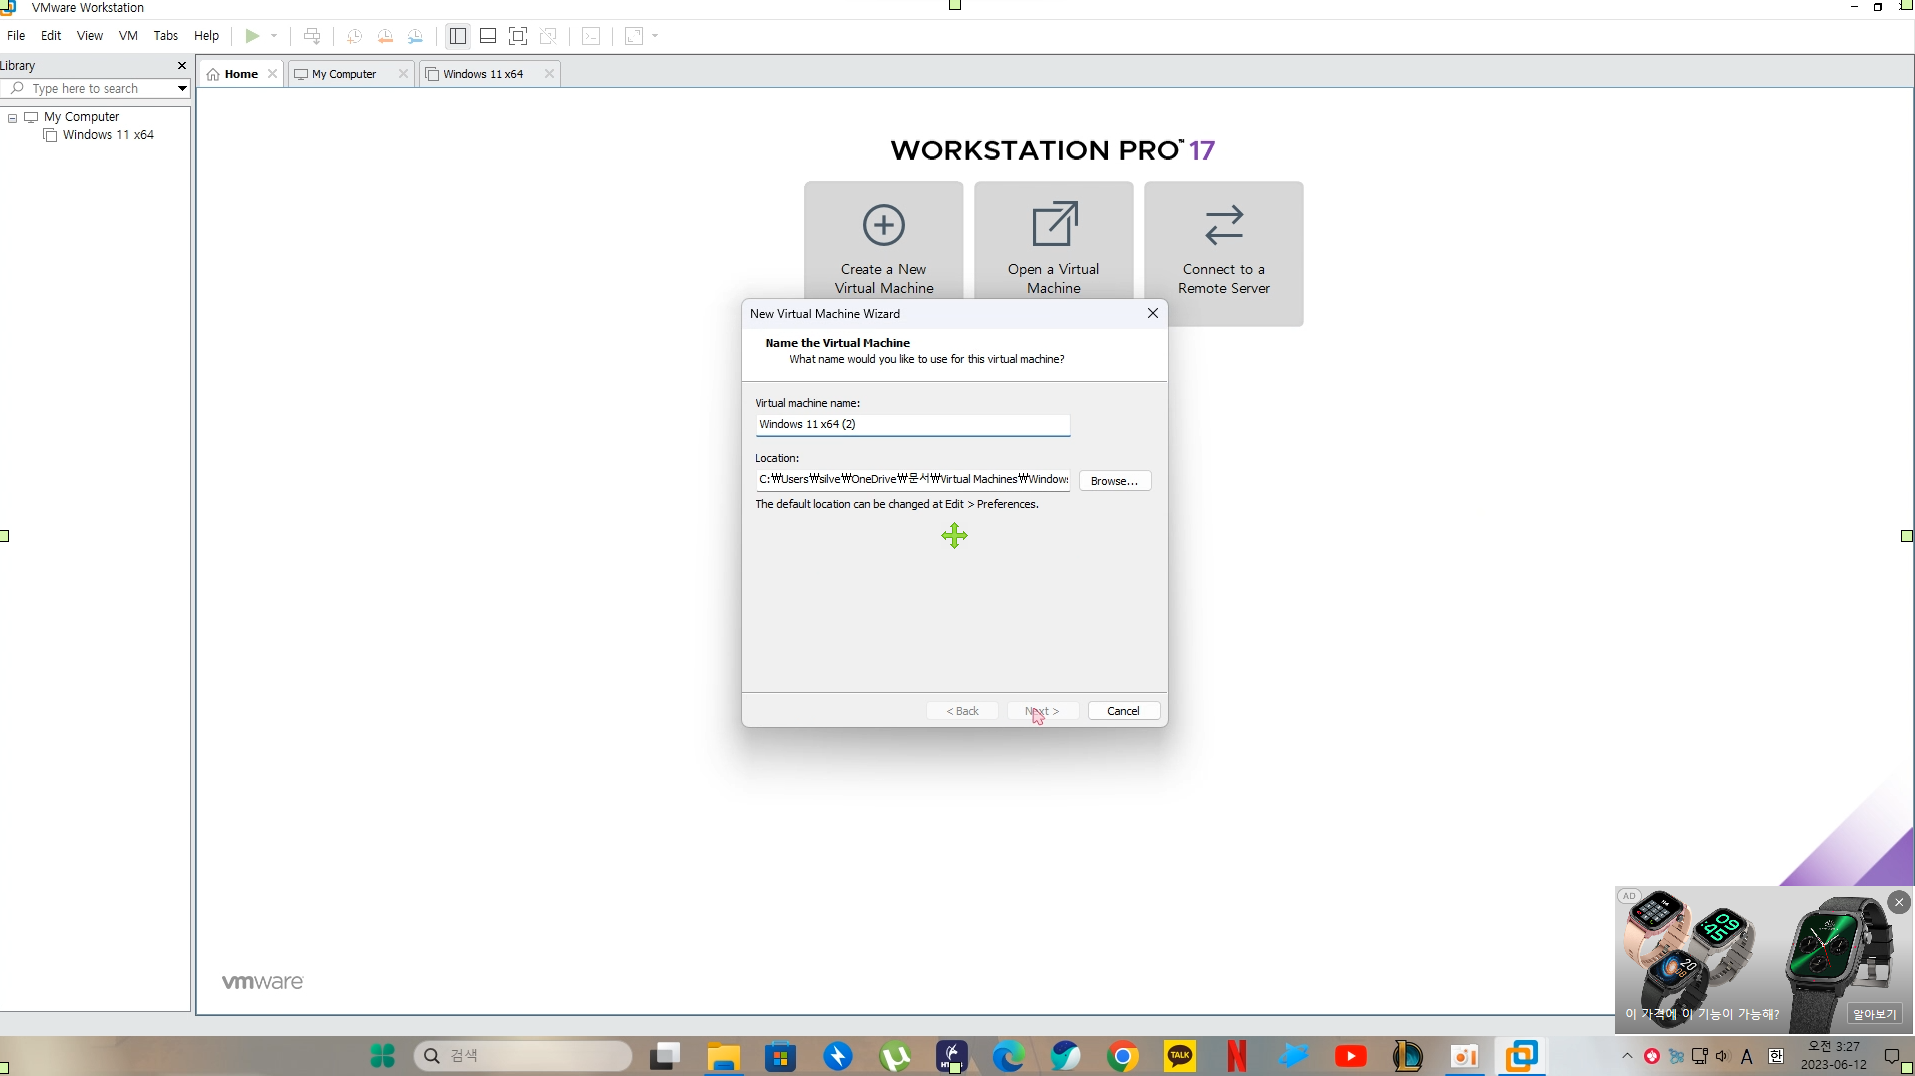Click the Korean IME 한 indicator
This screenshot has height=1076, width=1915.
click(1776, 1056)
